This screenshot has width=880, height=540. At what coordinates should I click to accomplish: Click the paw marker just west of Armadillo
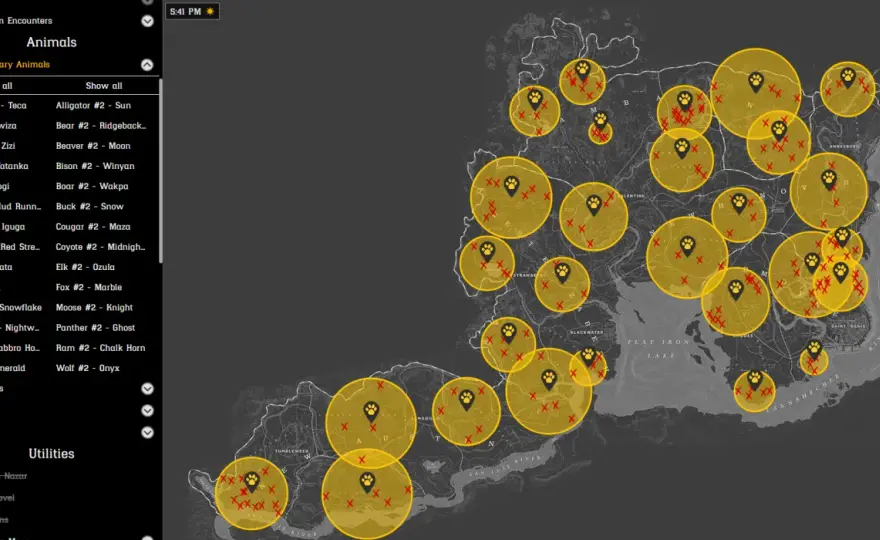[371, 412]
